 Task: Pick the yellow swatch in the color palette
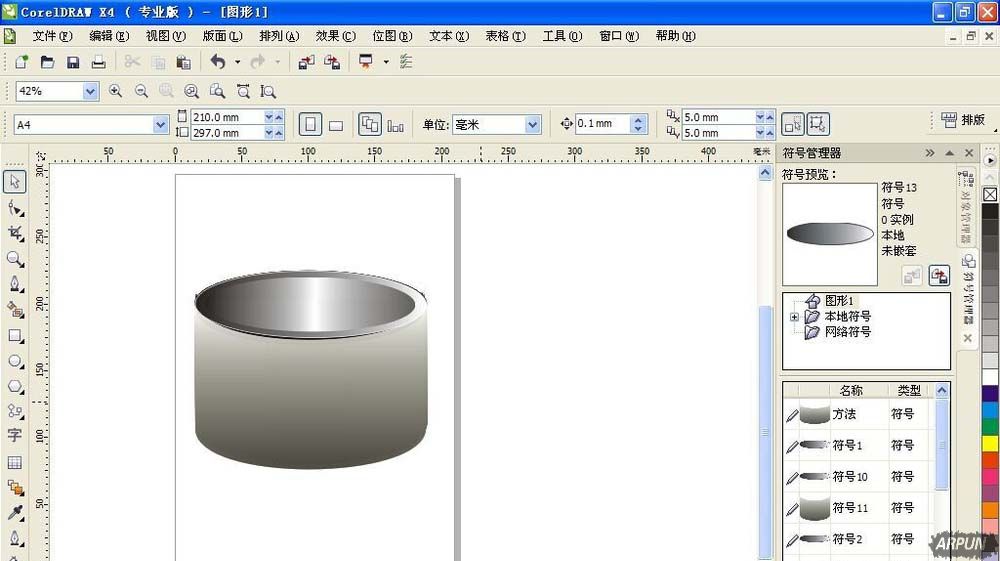(x=990, y=443)
